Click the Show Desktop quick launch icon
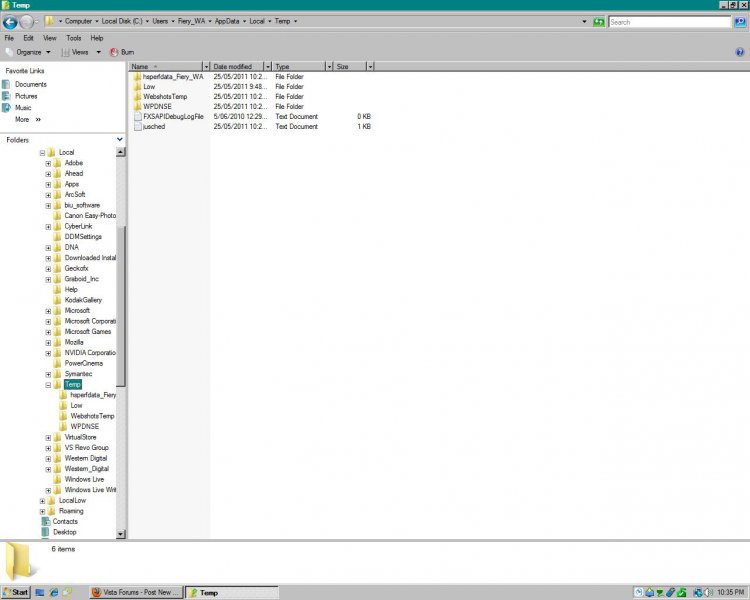Image resolution: width=750 pixels, height=600 pixels. pyautogui.click(x=40, y=592)
